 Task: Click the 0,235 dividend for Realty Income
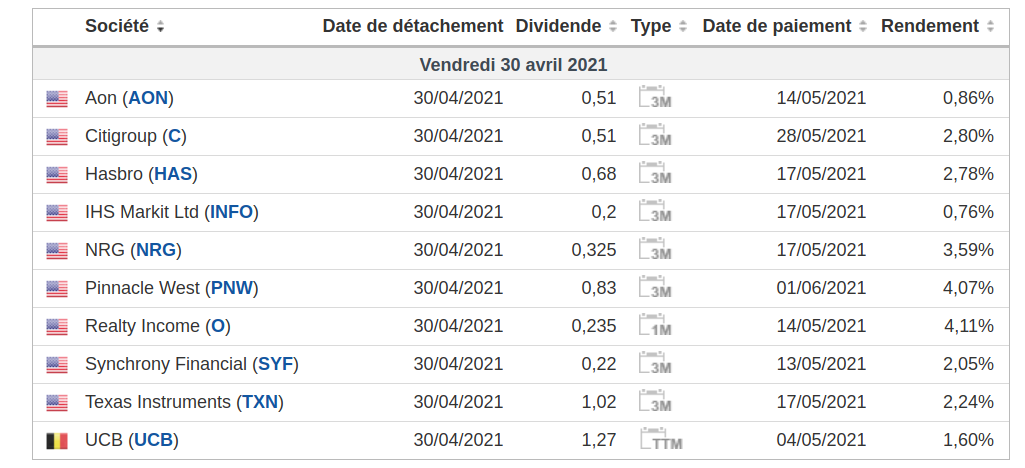pyautogui.click(x=594, y=326)
